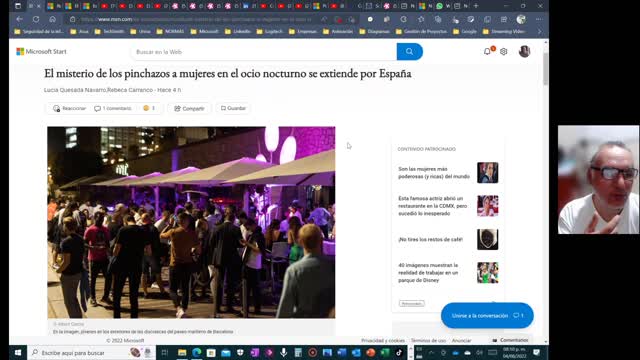Open the TikTok taskbar icon
The width and height of the screenshot is (640, 360).
pyautogui.click(x=399, y=352)
